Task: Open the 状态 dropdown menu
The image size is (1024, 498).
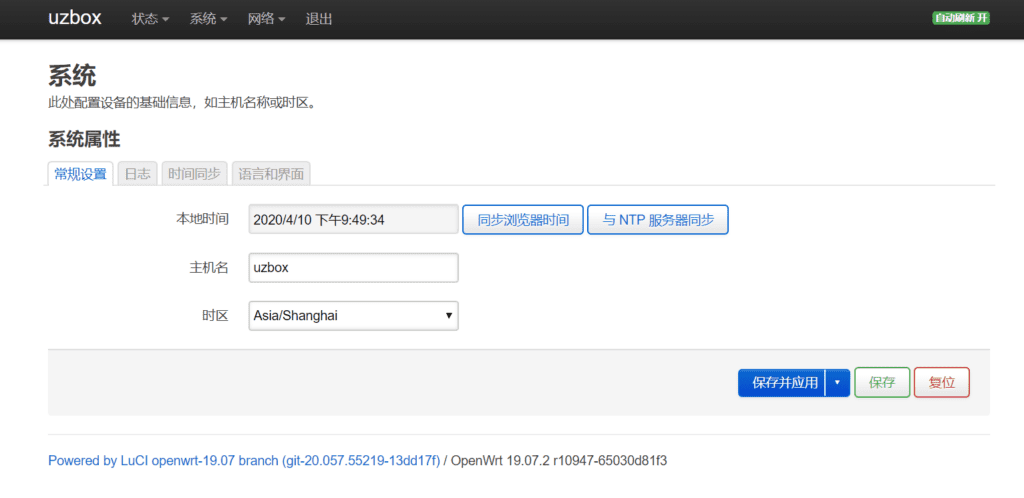Action: 150,19
